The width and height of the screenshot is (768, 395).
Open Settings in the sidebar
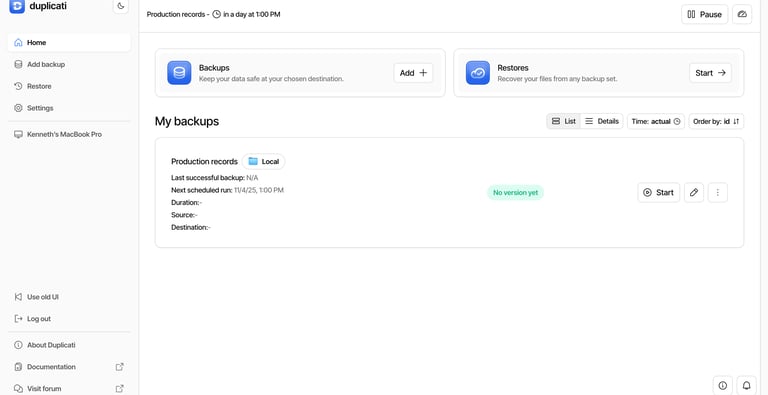69,108
